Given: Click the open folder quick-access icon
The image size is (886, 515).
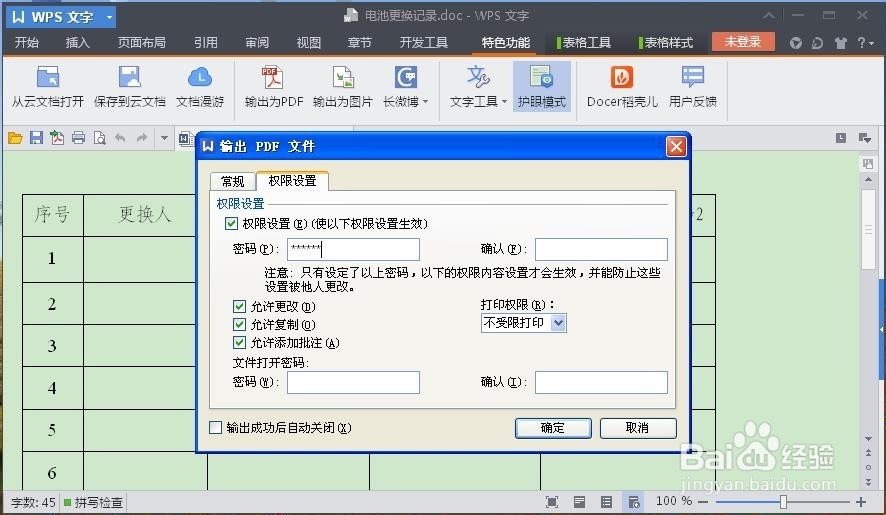Looking at the screenshot, I should tap(15, 138).
